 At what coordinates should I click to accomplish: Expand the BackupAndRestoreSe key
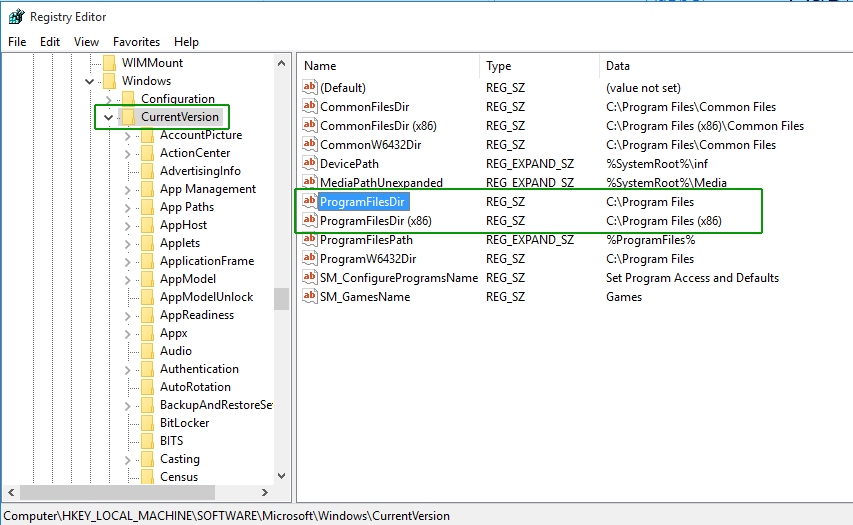pos(128,406)
